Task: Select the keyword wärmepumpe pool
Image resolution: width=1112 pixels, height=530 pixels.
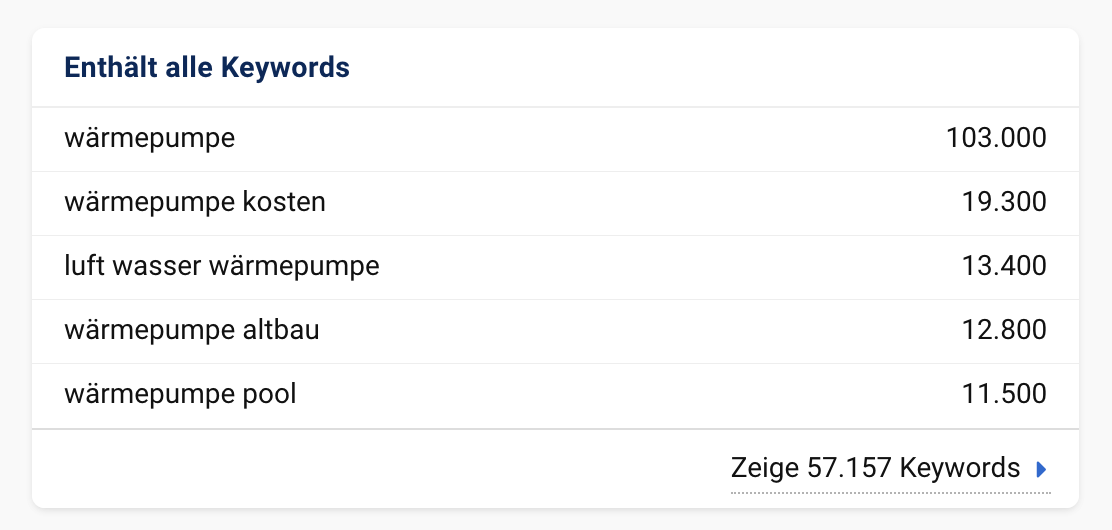Action: [180, 394]
